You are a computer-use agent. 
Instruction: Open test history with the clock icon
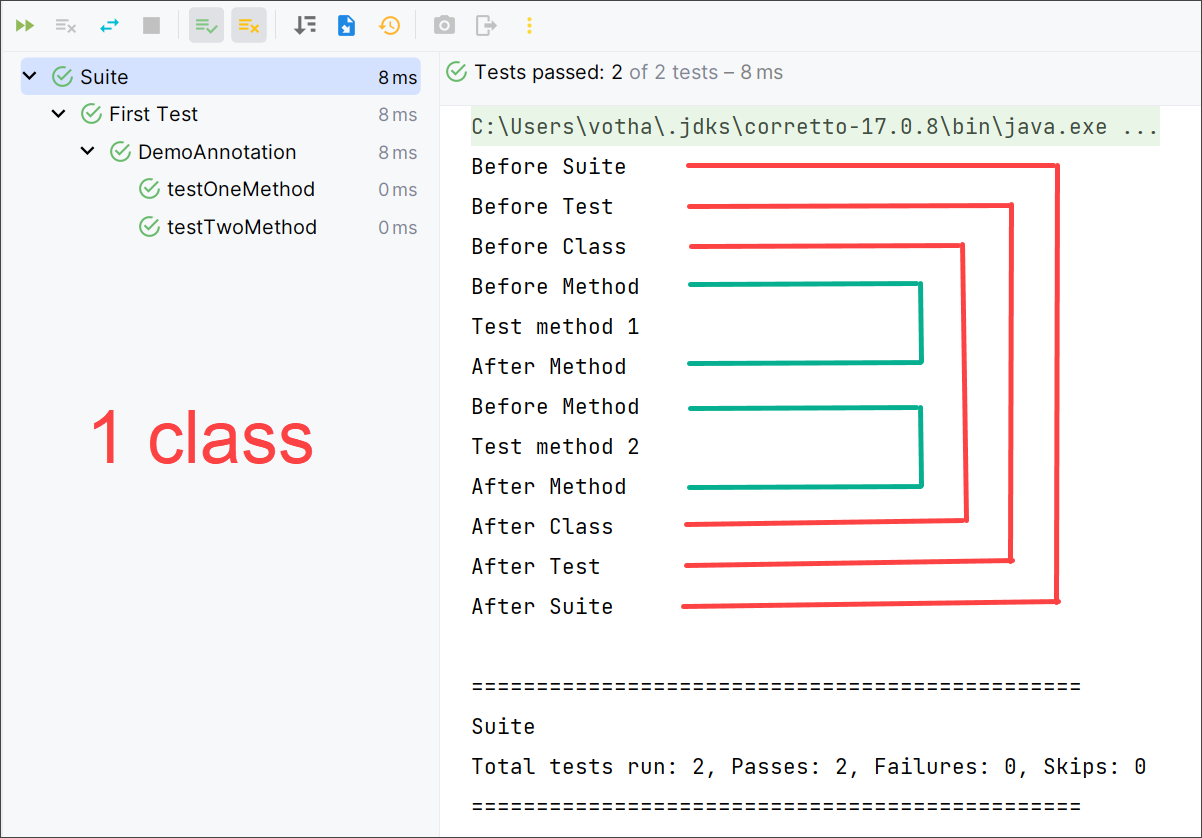(x=389, y=25)
